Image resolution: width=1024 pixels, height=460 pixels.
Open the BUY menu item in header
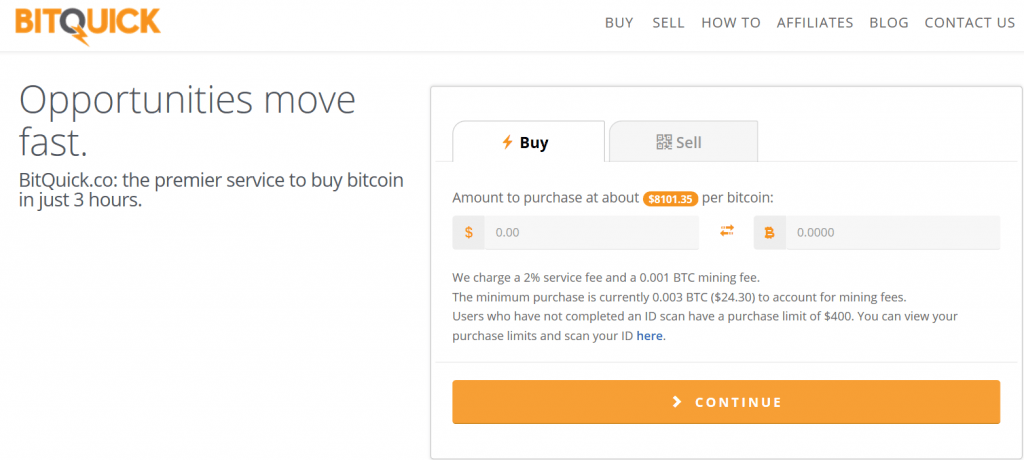coord(619,23)
